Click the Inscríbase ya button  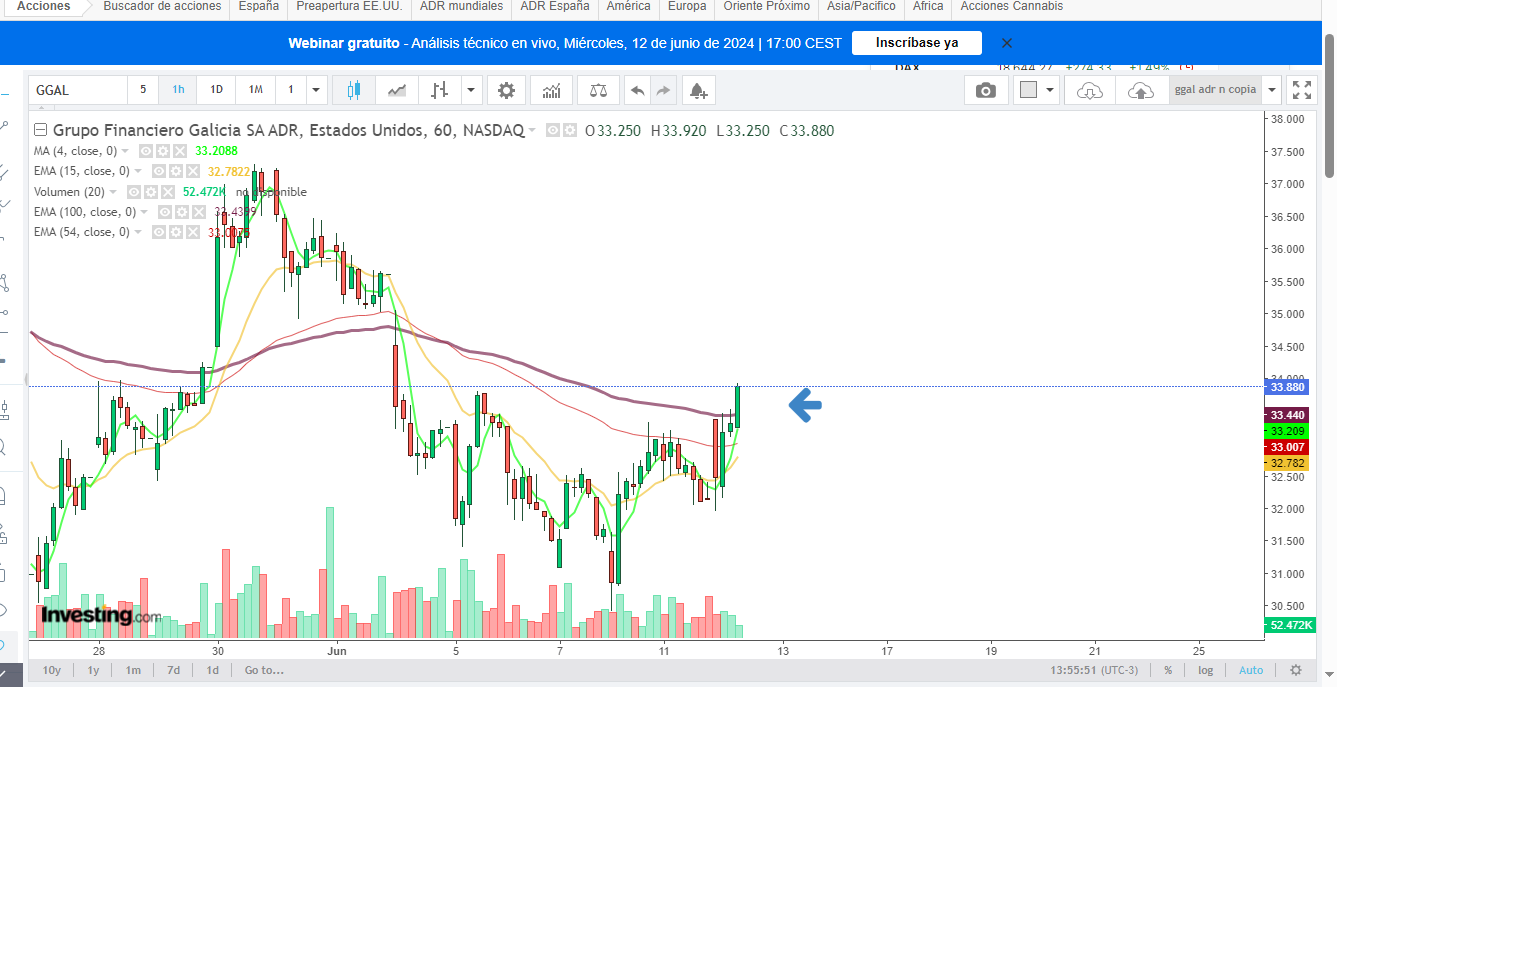click(x=917, y=43)
